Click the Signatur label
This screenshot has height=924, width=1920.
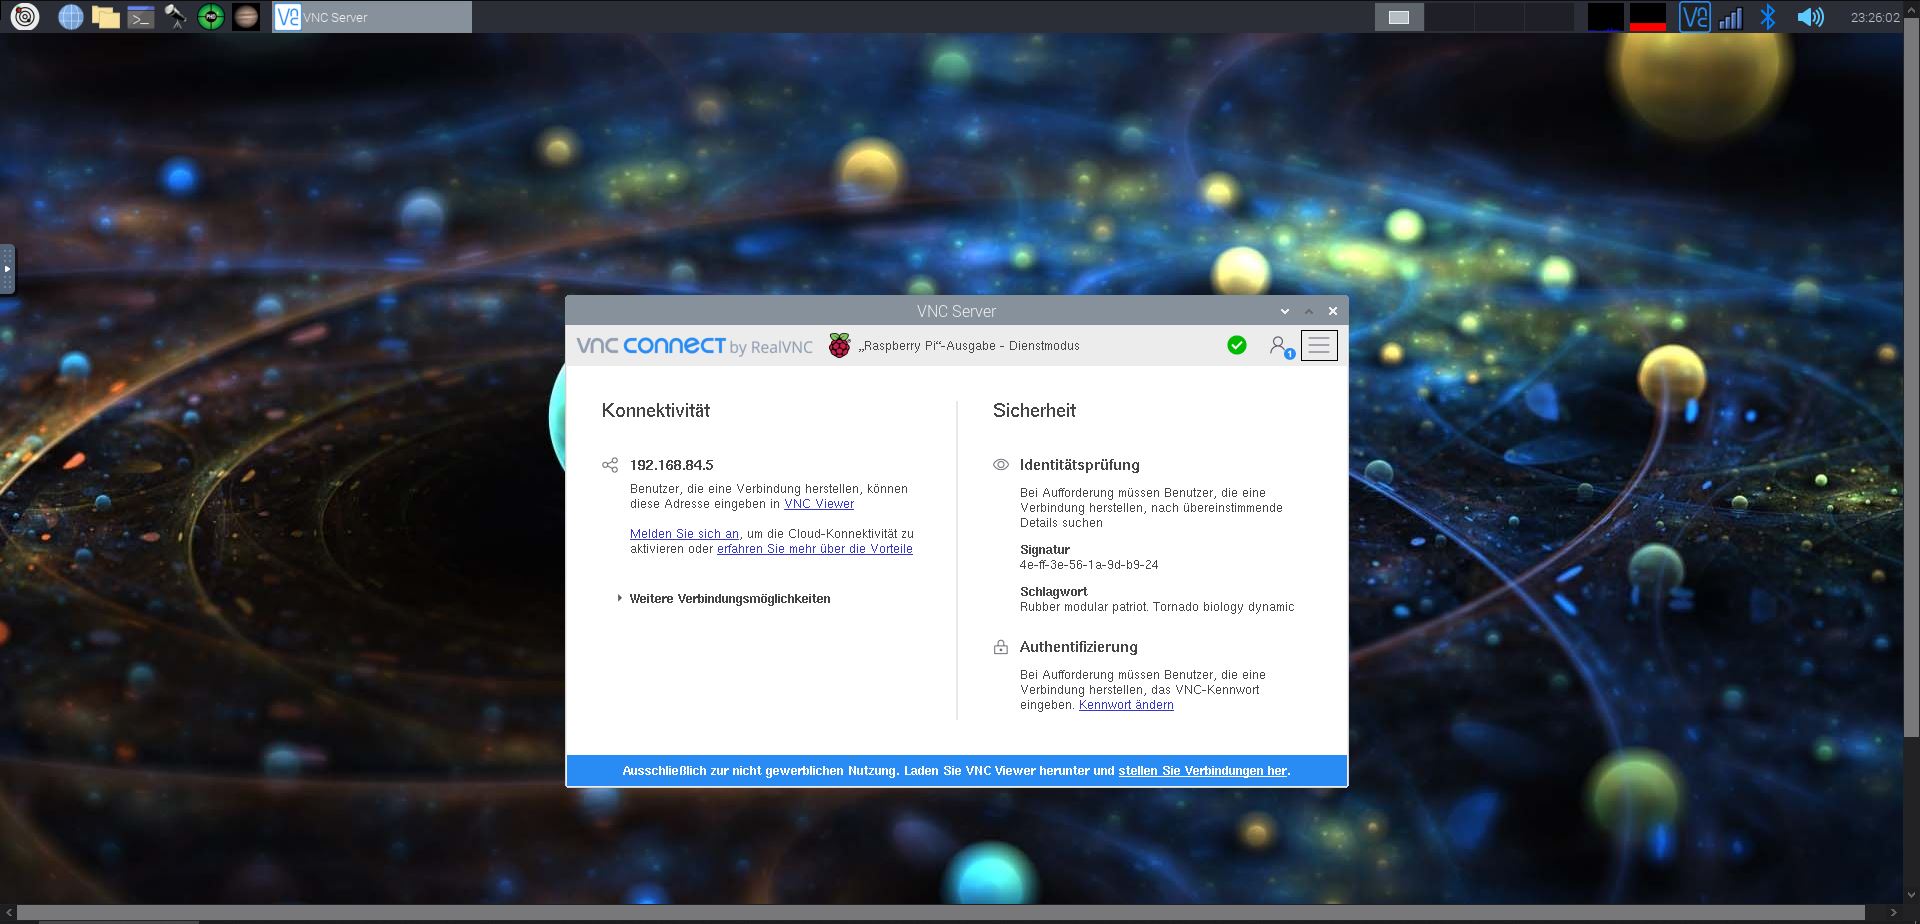pos(1045,550)
